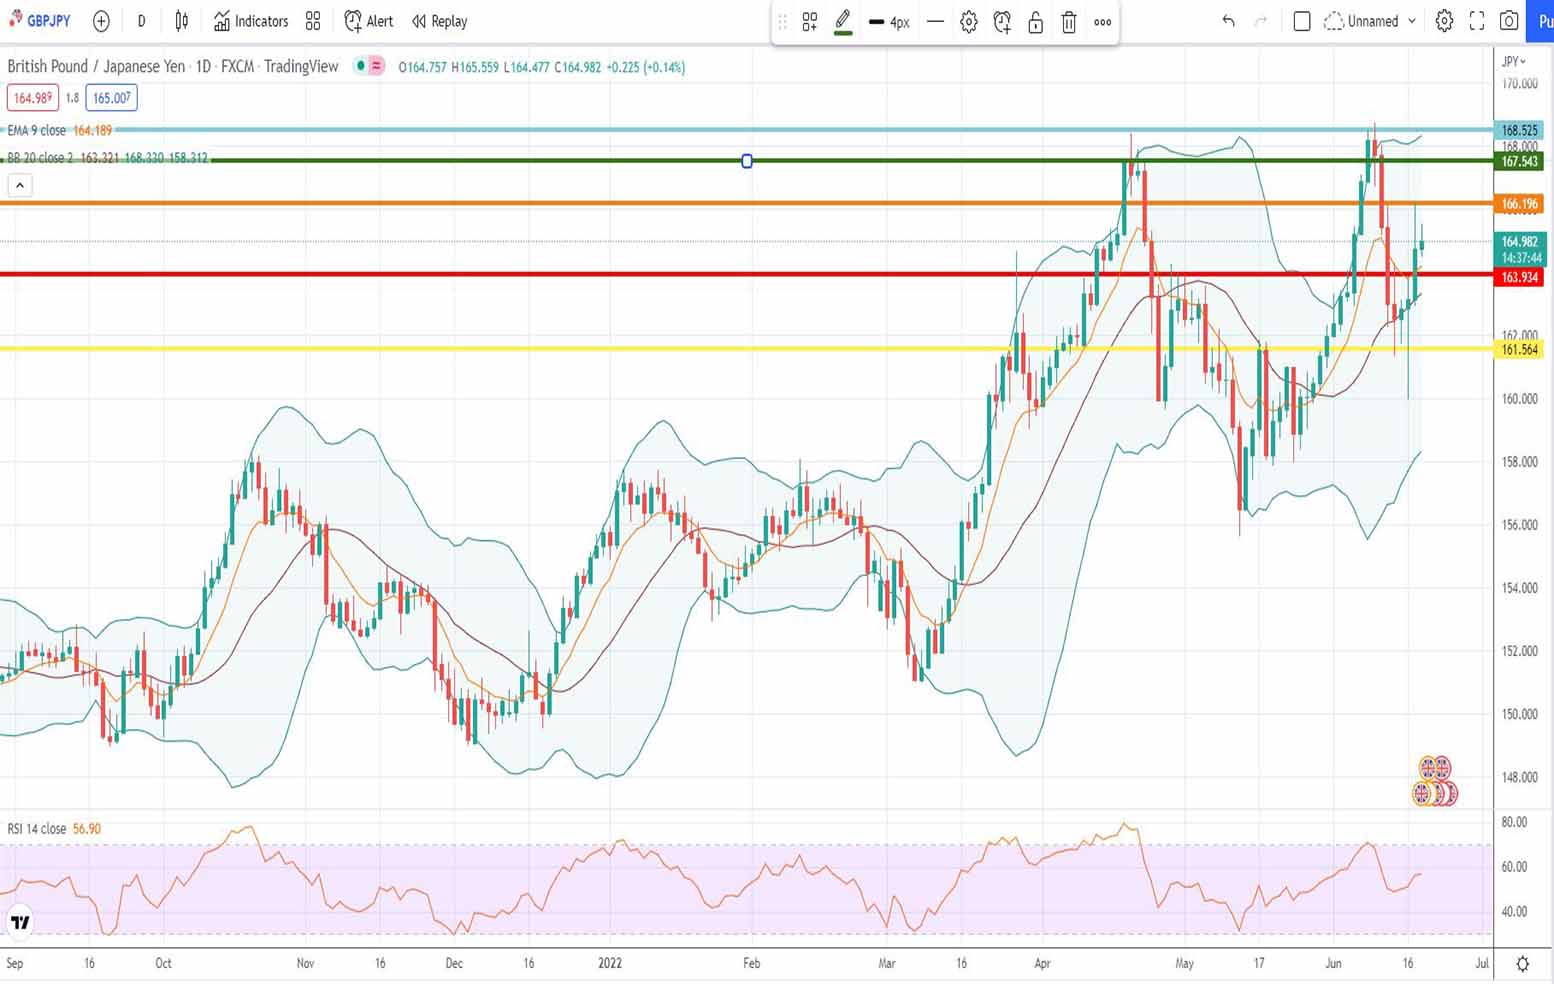This screenshot has width=1554, height=984.
Task: Take a chart snapshot with camera icon
Action: tap(1509, 21)
